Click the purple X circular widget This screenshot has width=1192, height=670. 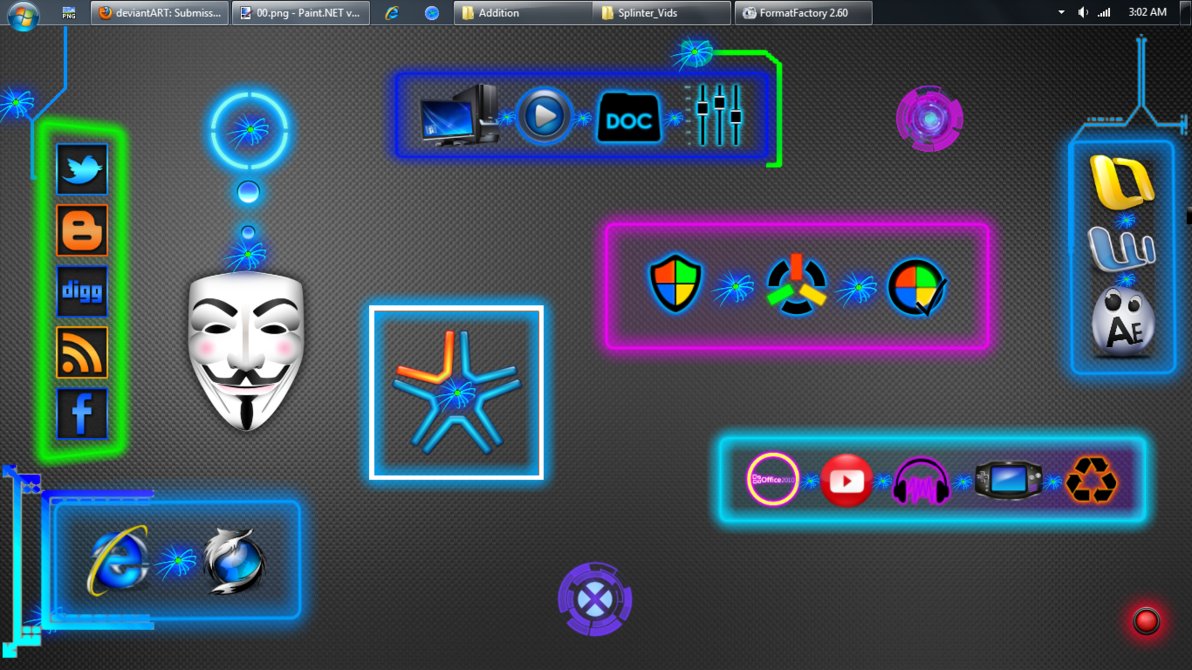click(594, 599)
